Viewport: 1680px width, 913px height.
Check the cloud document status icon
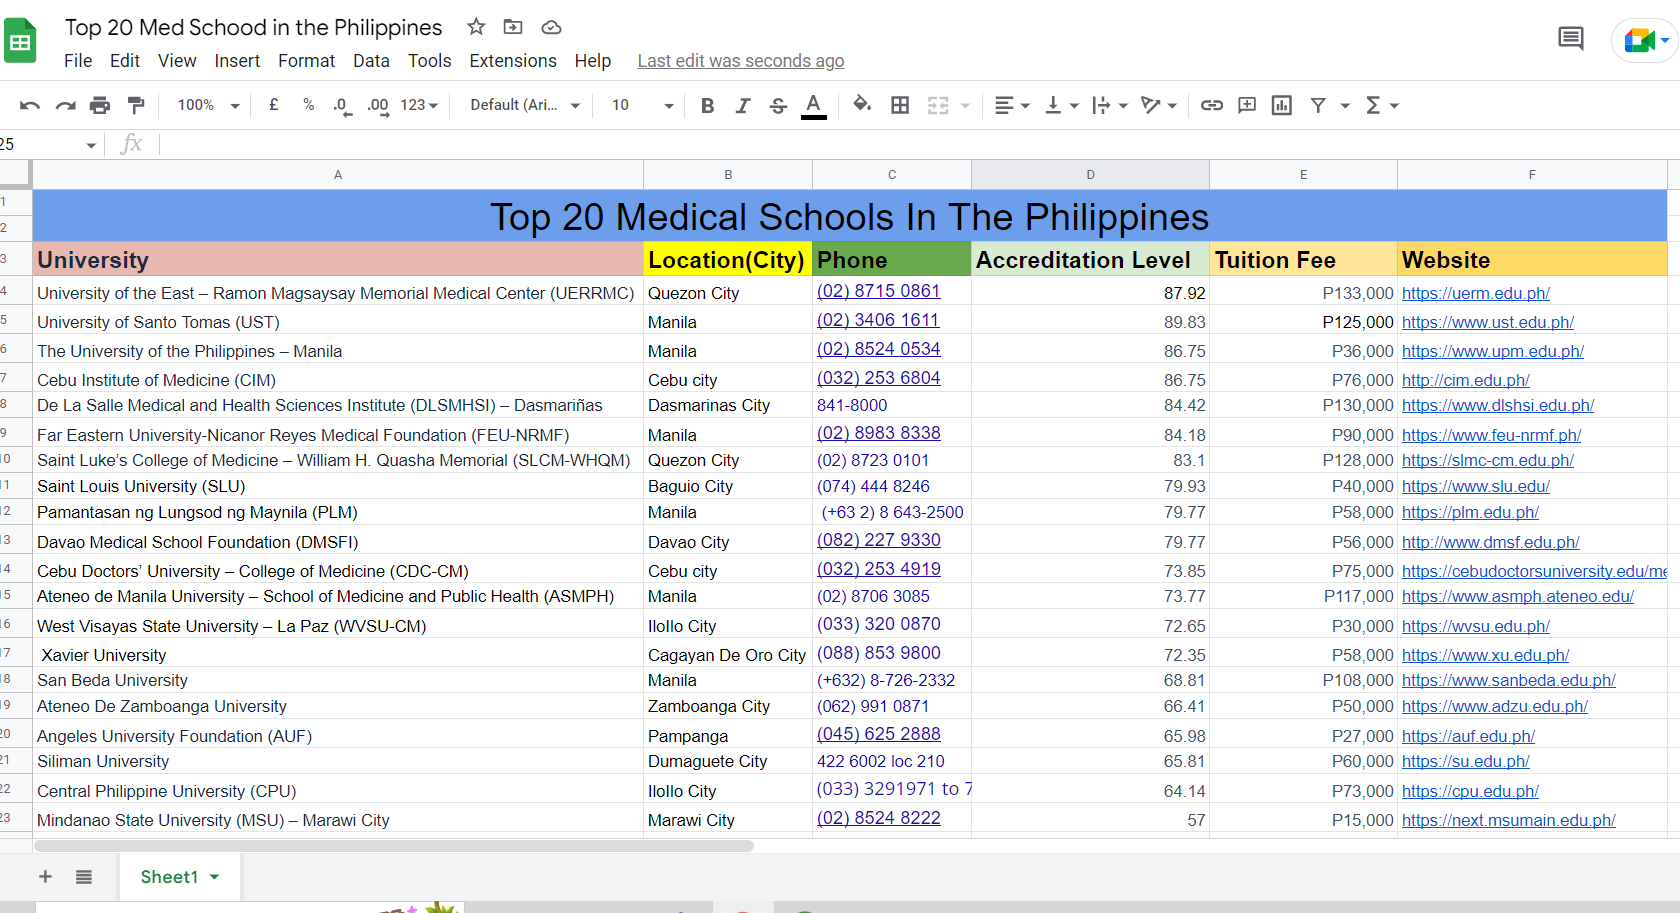point(551,27)
